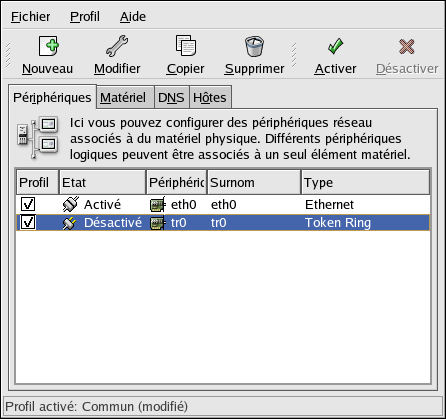Switch to the Hôtes tab
The height and width of the screenshot is (419, 446).
pos(210,98)
